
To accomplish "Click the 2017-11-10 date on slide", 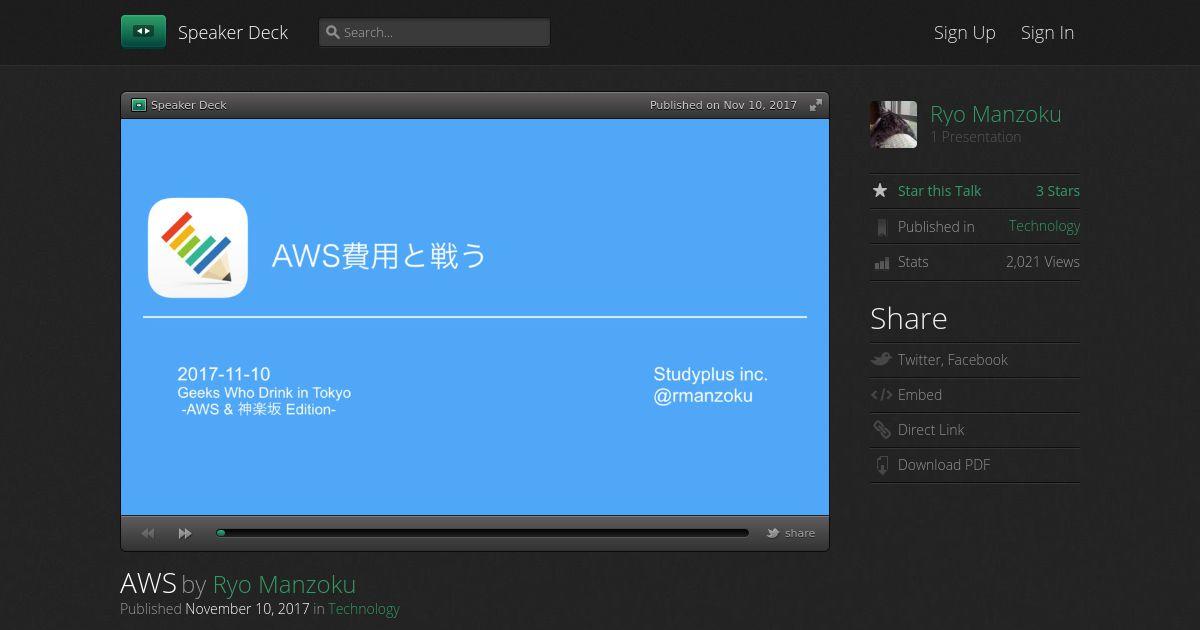I will coord(224,375).
